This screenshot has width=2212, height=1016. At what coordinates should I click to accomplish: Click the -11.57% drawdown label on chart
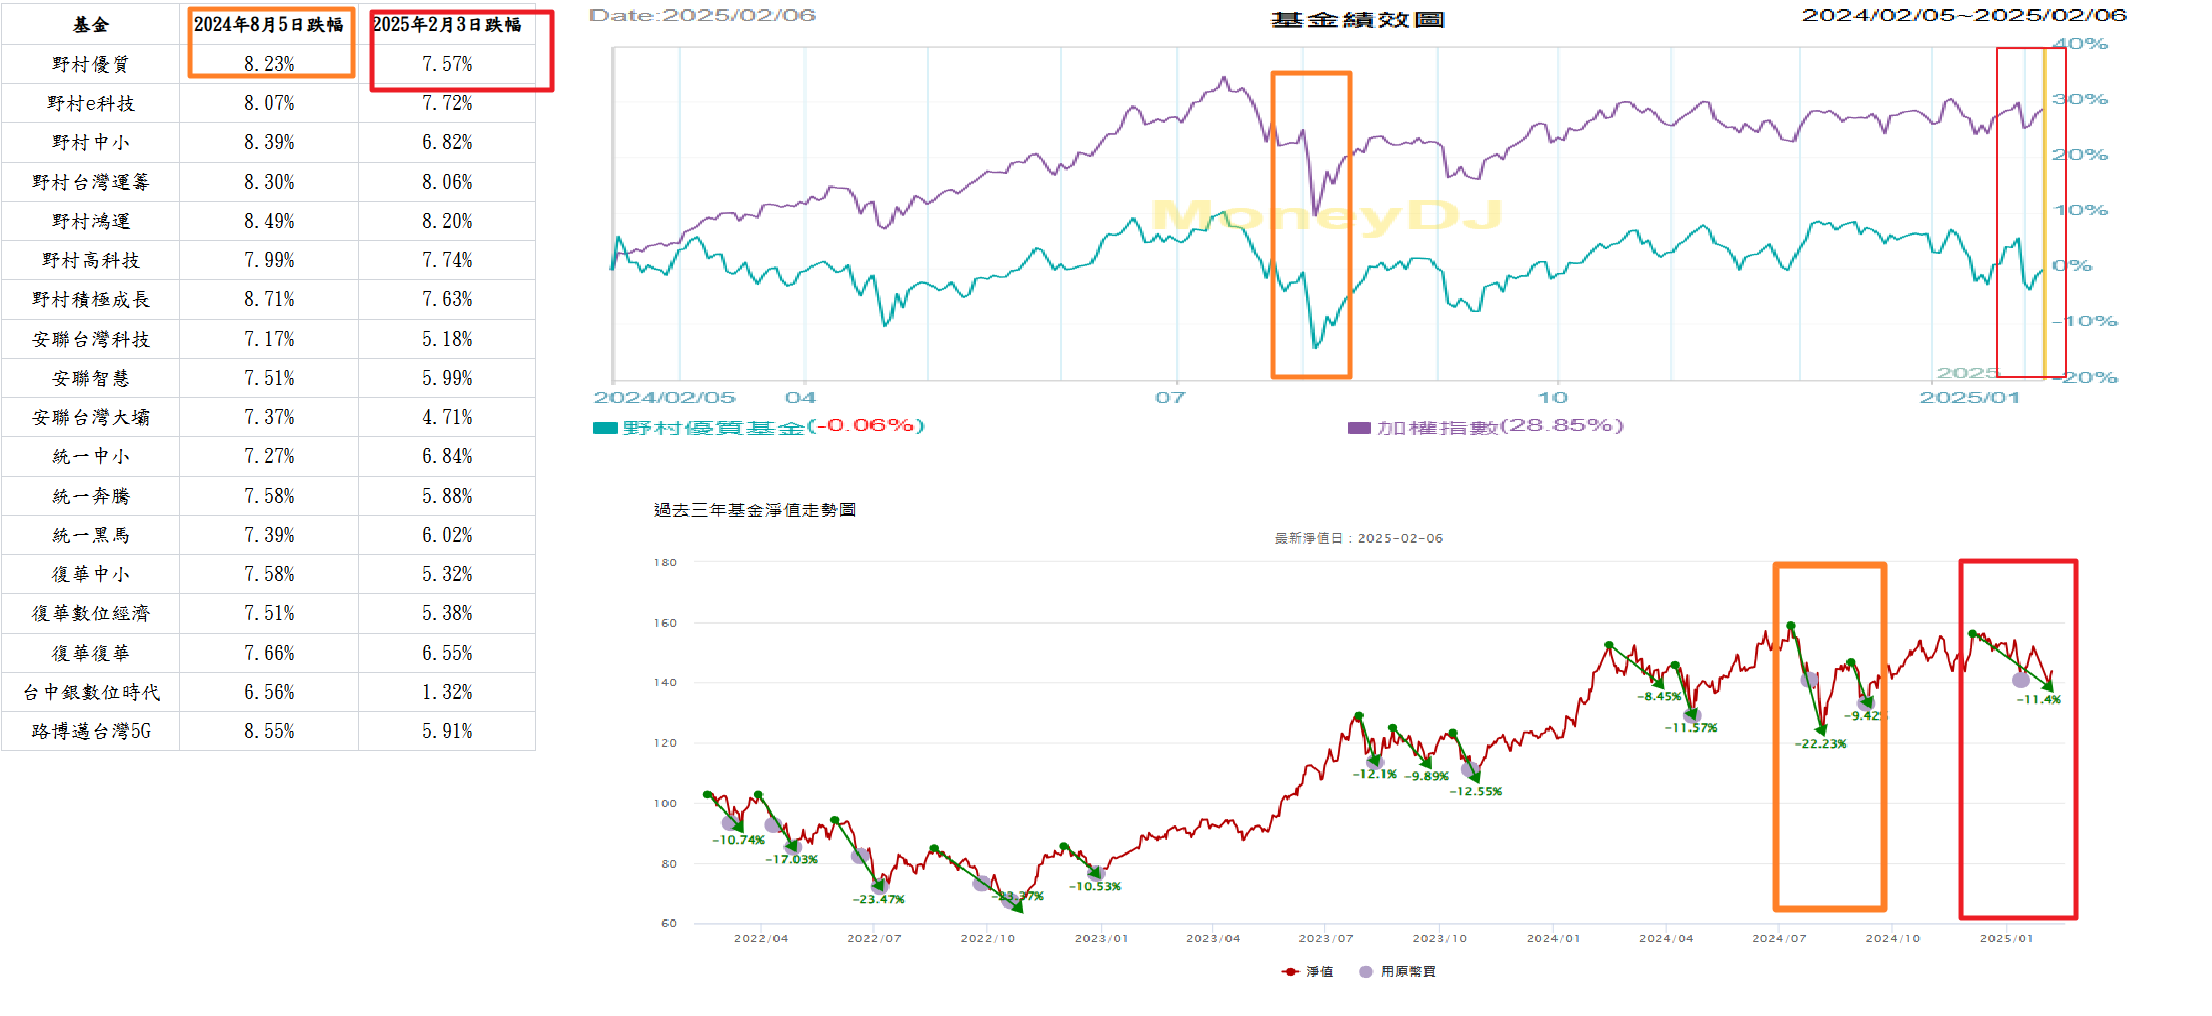(x=1690, y=728)
